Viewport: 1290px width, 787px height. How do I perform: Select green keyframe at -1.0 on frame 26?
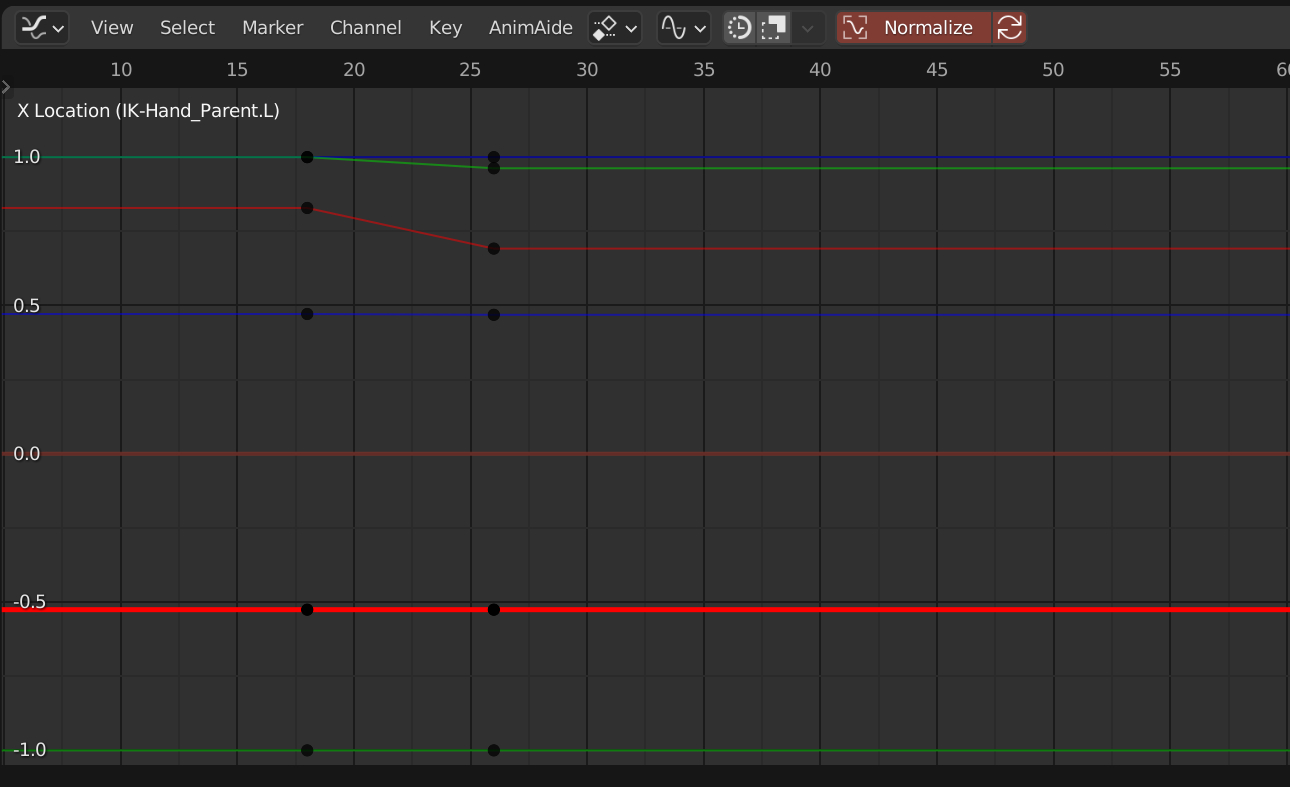(x=494, y=750)
